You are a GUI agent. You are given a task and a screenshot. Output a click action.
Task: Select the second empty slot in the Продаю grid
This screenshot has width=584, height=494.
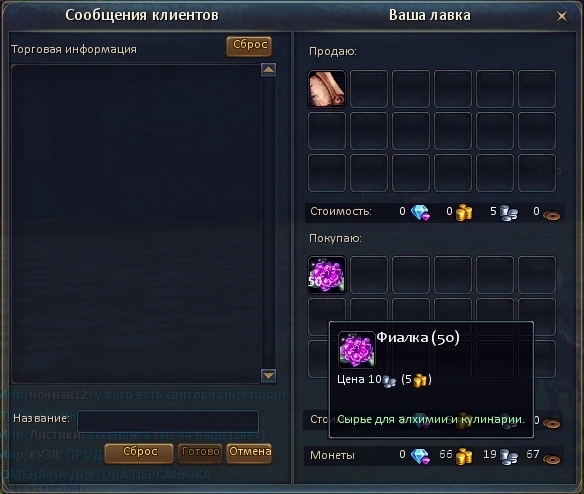410,89
